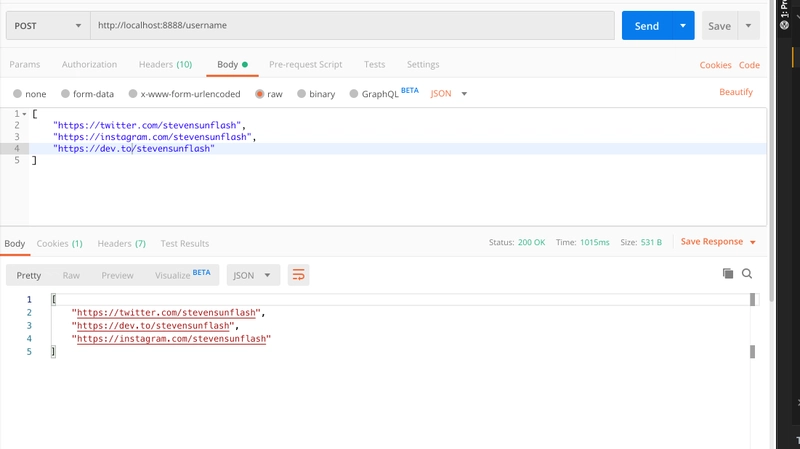Click the dev.to URL in request body

point(134,148)
